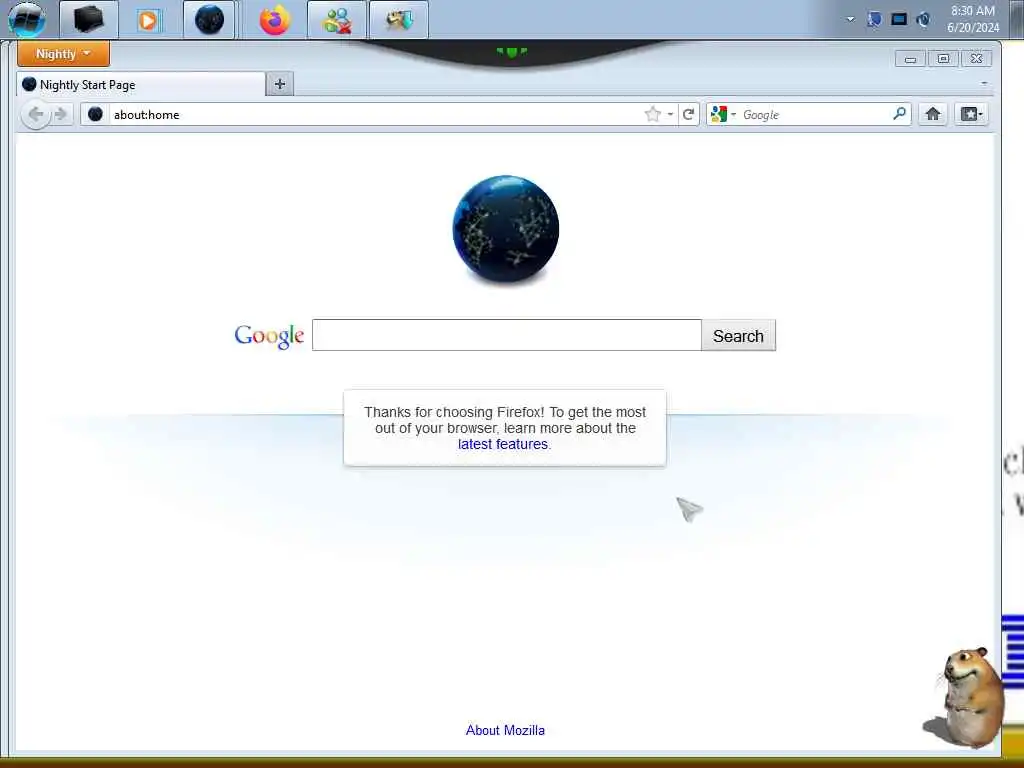Viewport: 1024px width, 768px height.
Task: Launch the media player taskbar icon
Action: (x=149, y=20)
